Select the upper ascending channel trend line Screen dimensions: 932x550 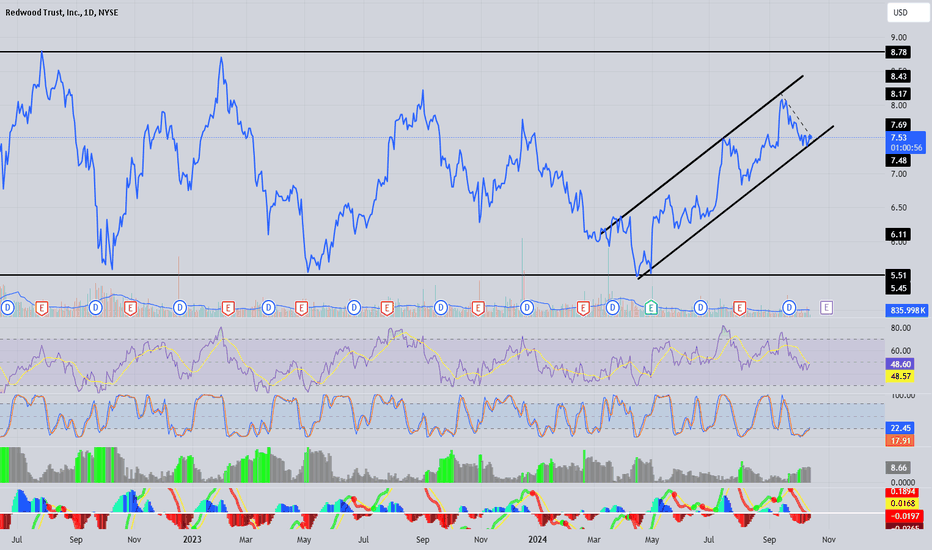pos(702,153)
